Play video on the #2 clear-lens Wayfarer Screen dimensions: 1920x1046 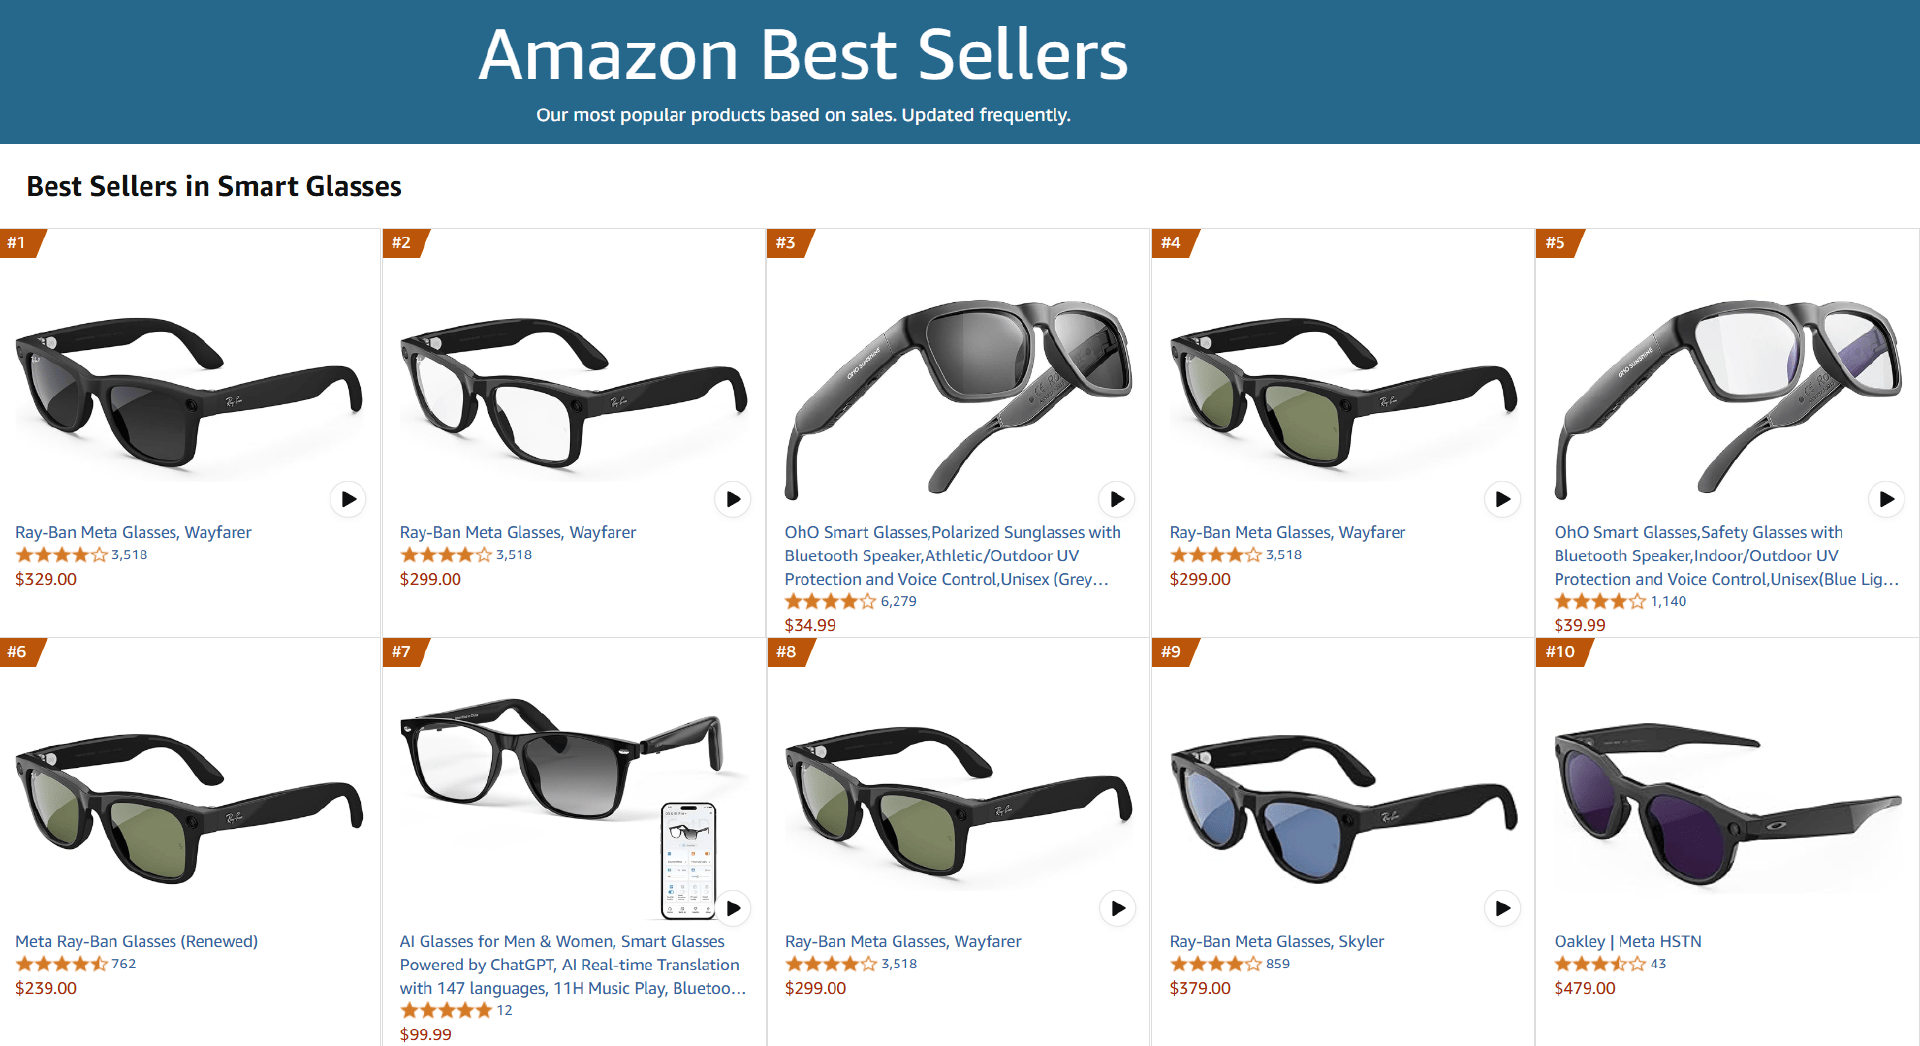point(733,499)
